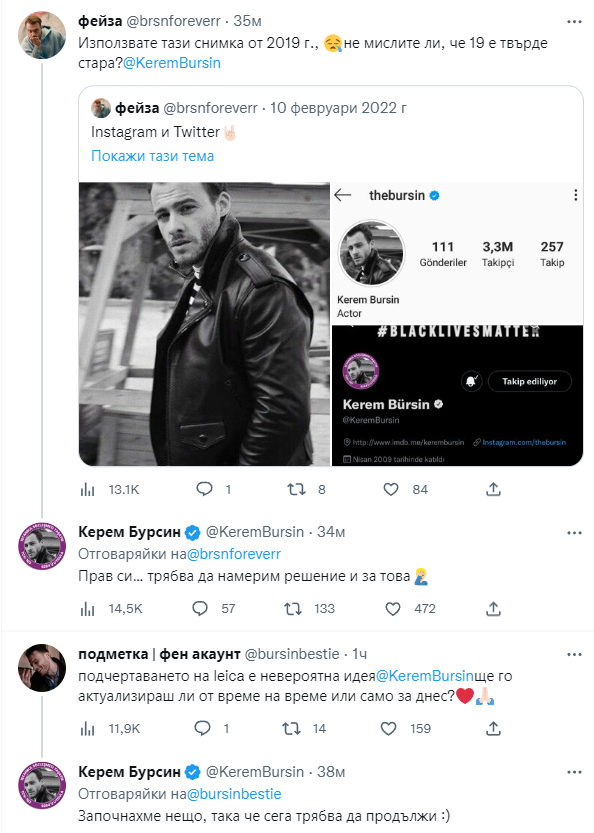Like Керем Бурсин's reply with 472 likes
Screen dimensions: 594x833
[x=393, y=608]
